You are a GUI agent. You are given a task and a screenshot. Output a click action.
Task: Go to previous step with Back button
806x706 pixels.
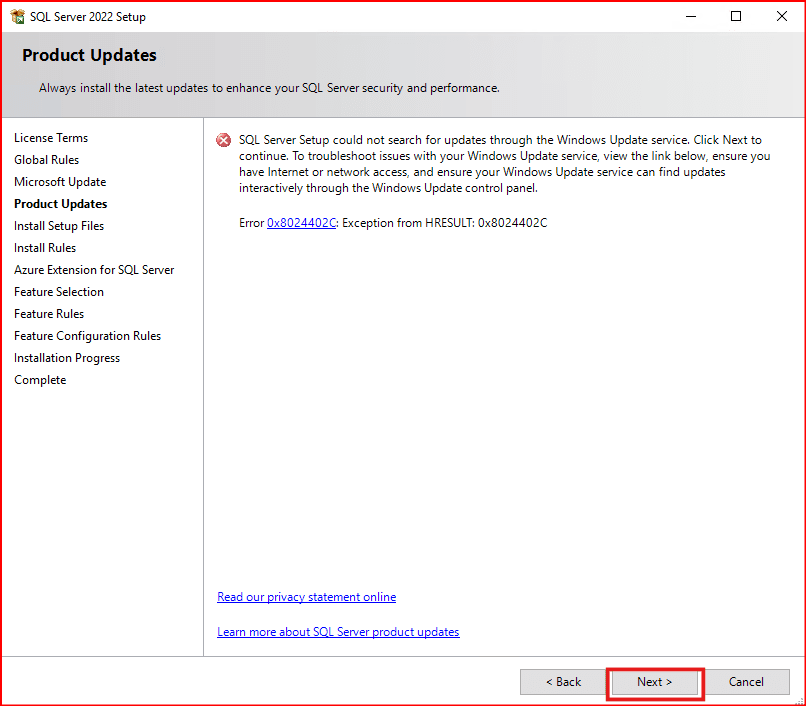click(x=563, y=682)
